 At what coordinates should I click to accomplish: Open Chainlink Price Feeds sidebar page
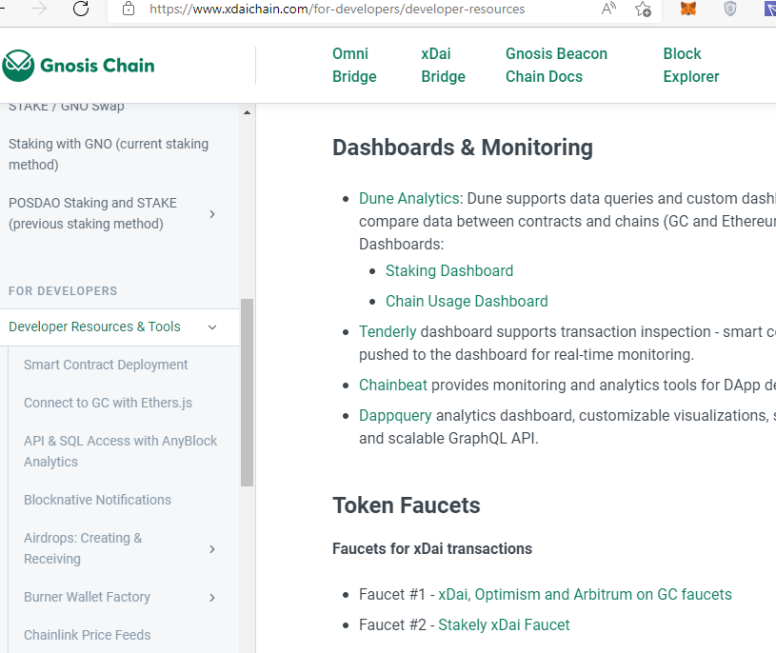pos(87,635)
